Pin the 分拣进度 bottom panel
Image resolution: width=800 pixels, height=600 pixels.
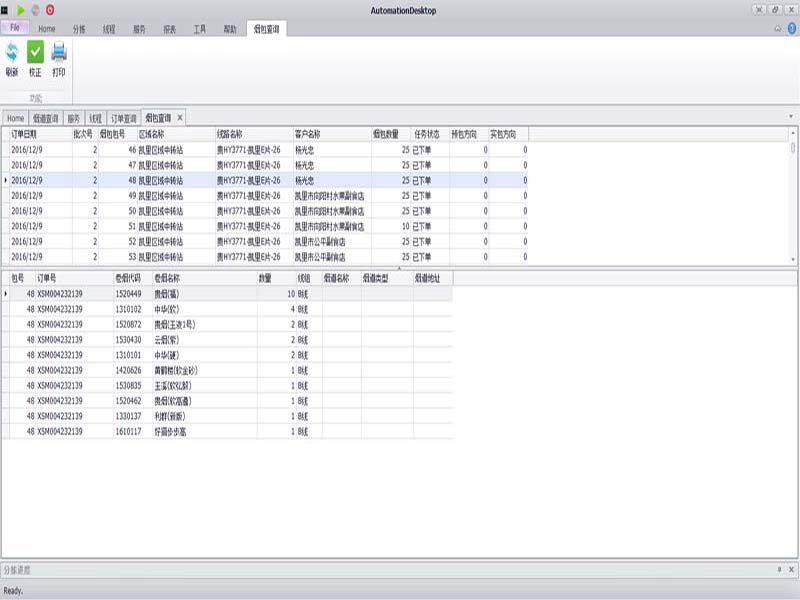tap(779, 570)
